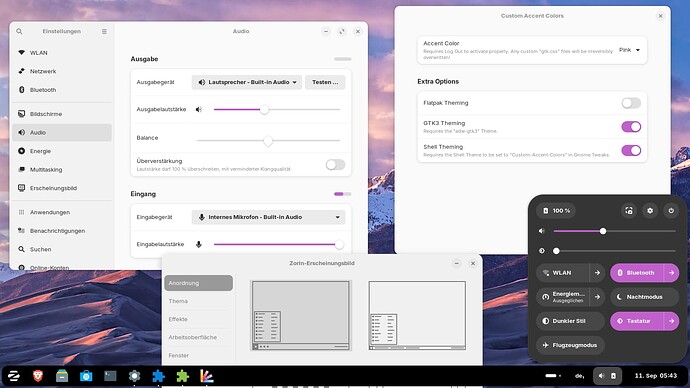Image resolution: width=690 pixels, height=388 pixels.
Task: Disable the GTK3 Theming switch
Action: tap(631, 127)
